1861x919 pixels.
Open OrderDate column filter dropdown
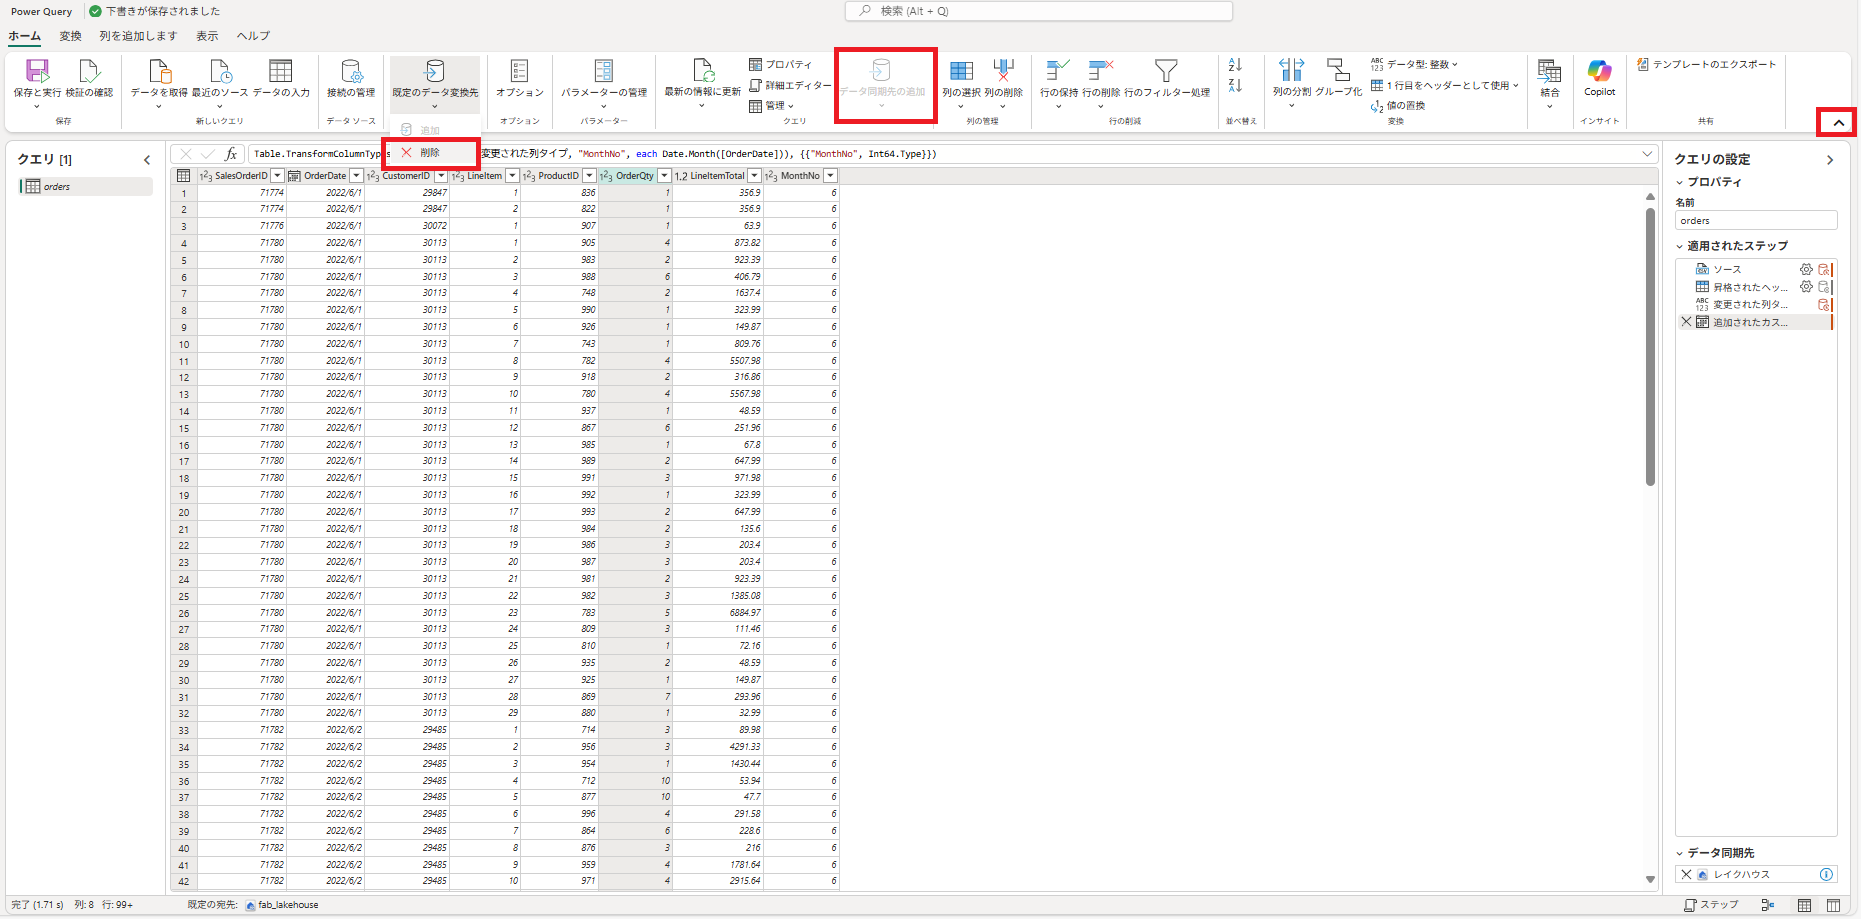pyautogui.click(x=356, y=176)
